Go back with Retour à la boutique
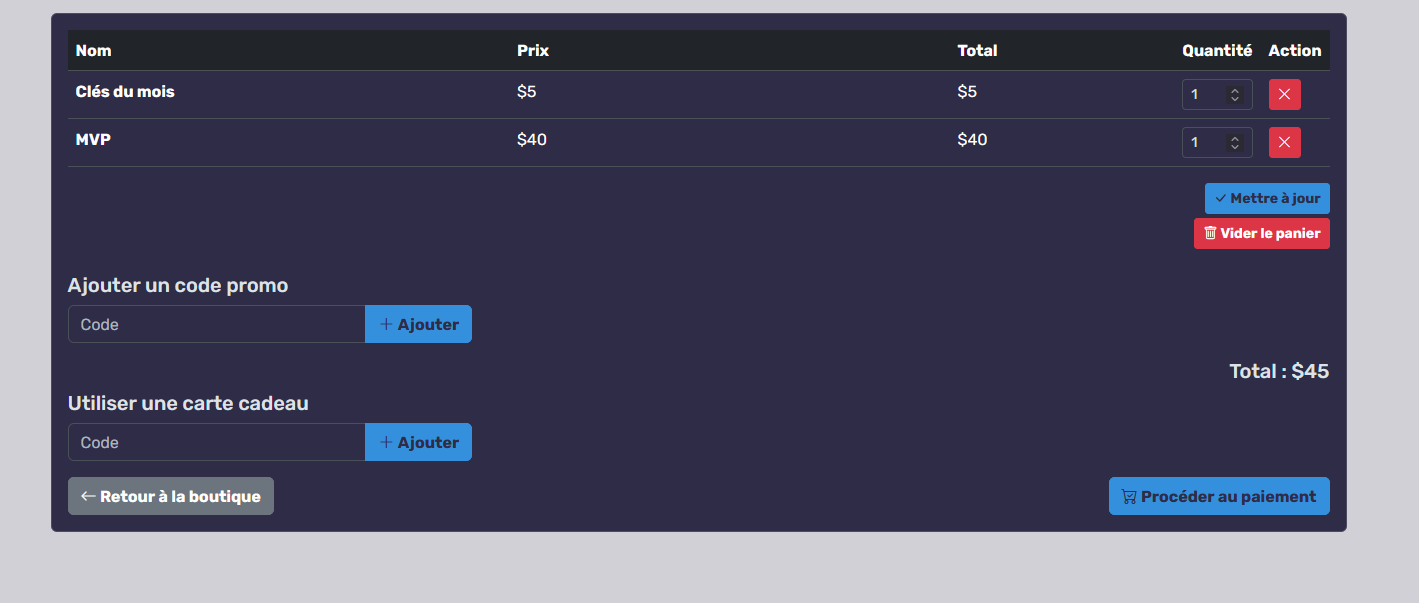Image resolution: width=1419 pixels, height=603 pixels. point(170,497)
